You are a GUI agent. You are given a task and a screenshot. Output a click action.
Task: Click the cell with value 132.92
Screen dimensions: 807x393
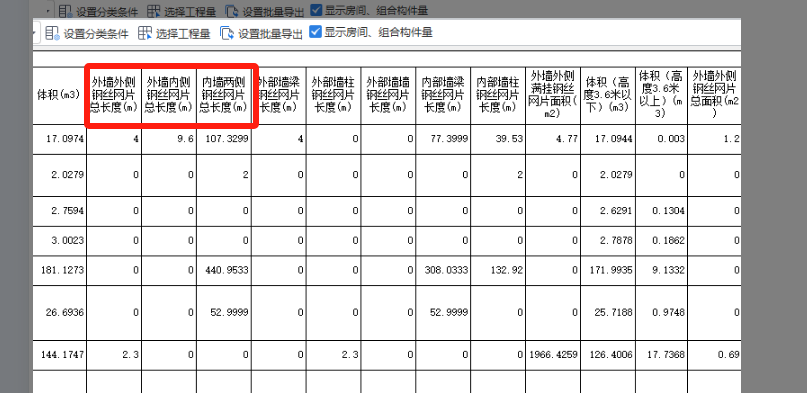pyautogui.click(x=498, y=270)
